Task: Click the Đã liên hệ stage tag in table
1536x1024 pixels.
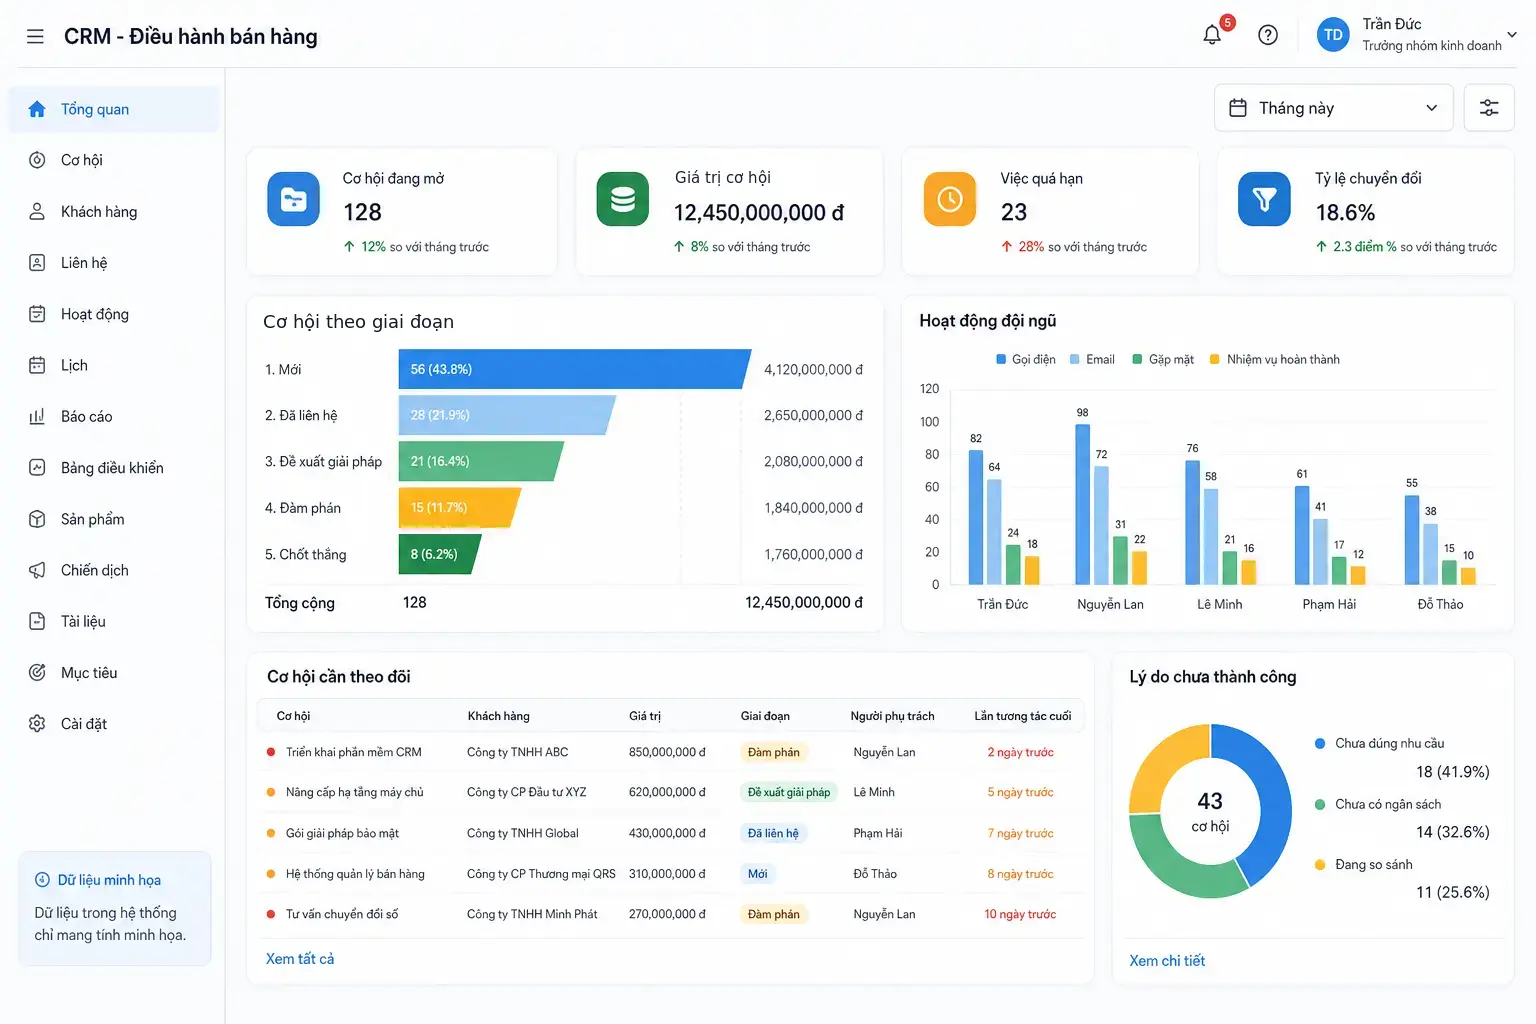Action: (773, 833)
